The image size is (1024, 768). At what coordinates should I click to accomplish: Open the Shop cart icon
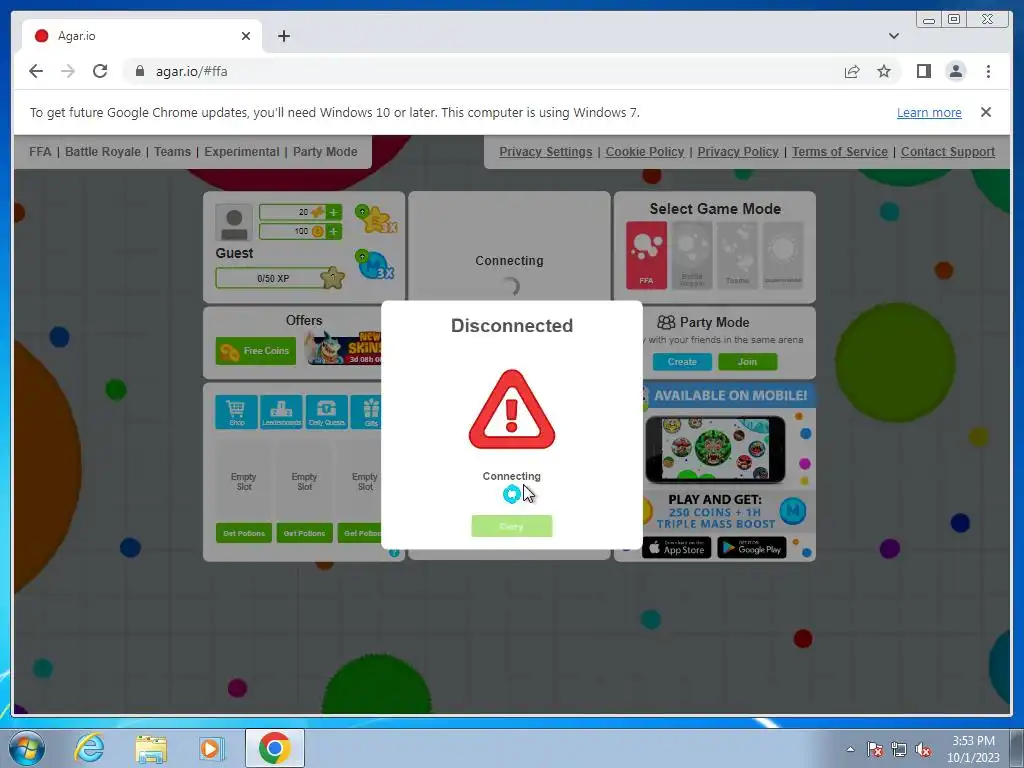(x=236, y=412)
